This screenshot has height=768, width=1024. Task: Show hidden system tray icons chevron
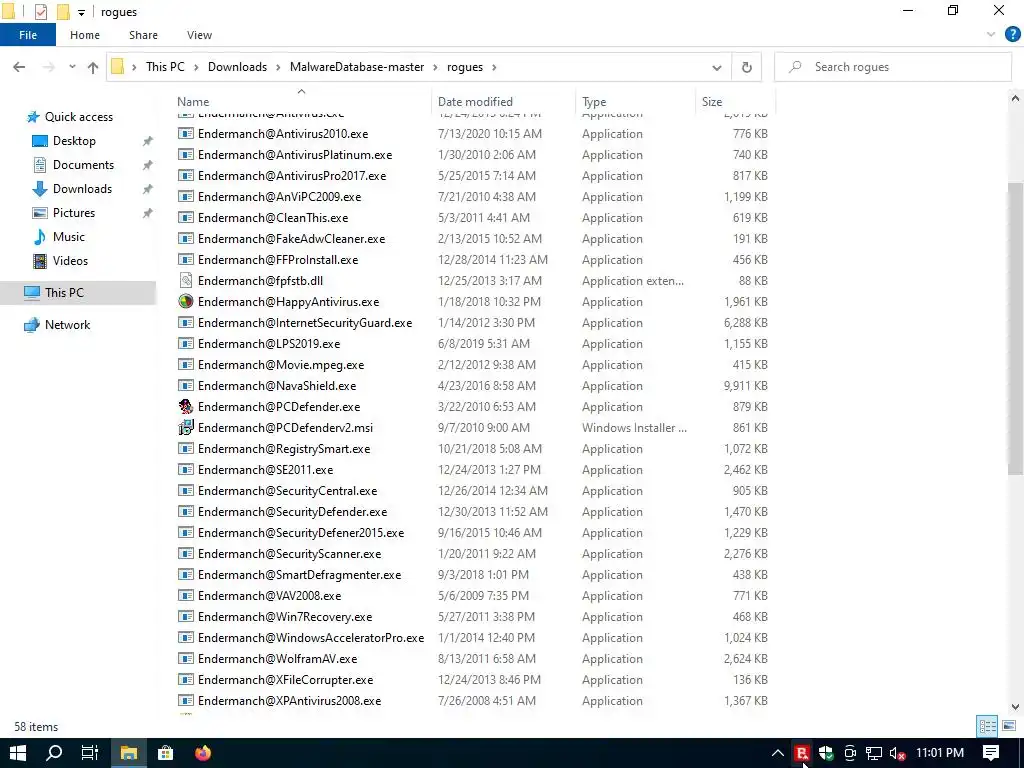coord(777,753)
